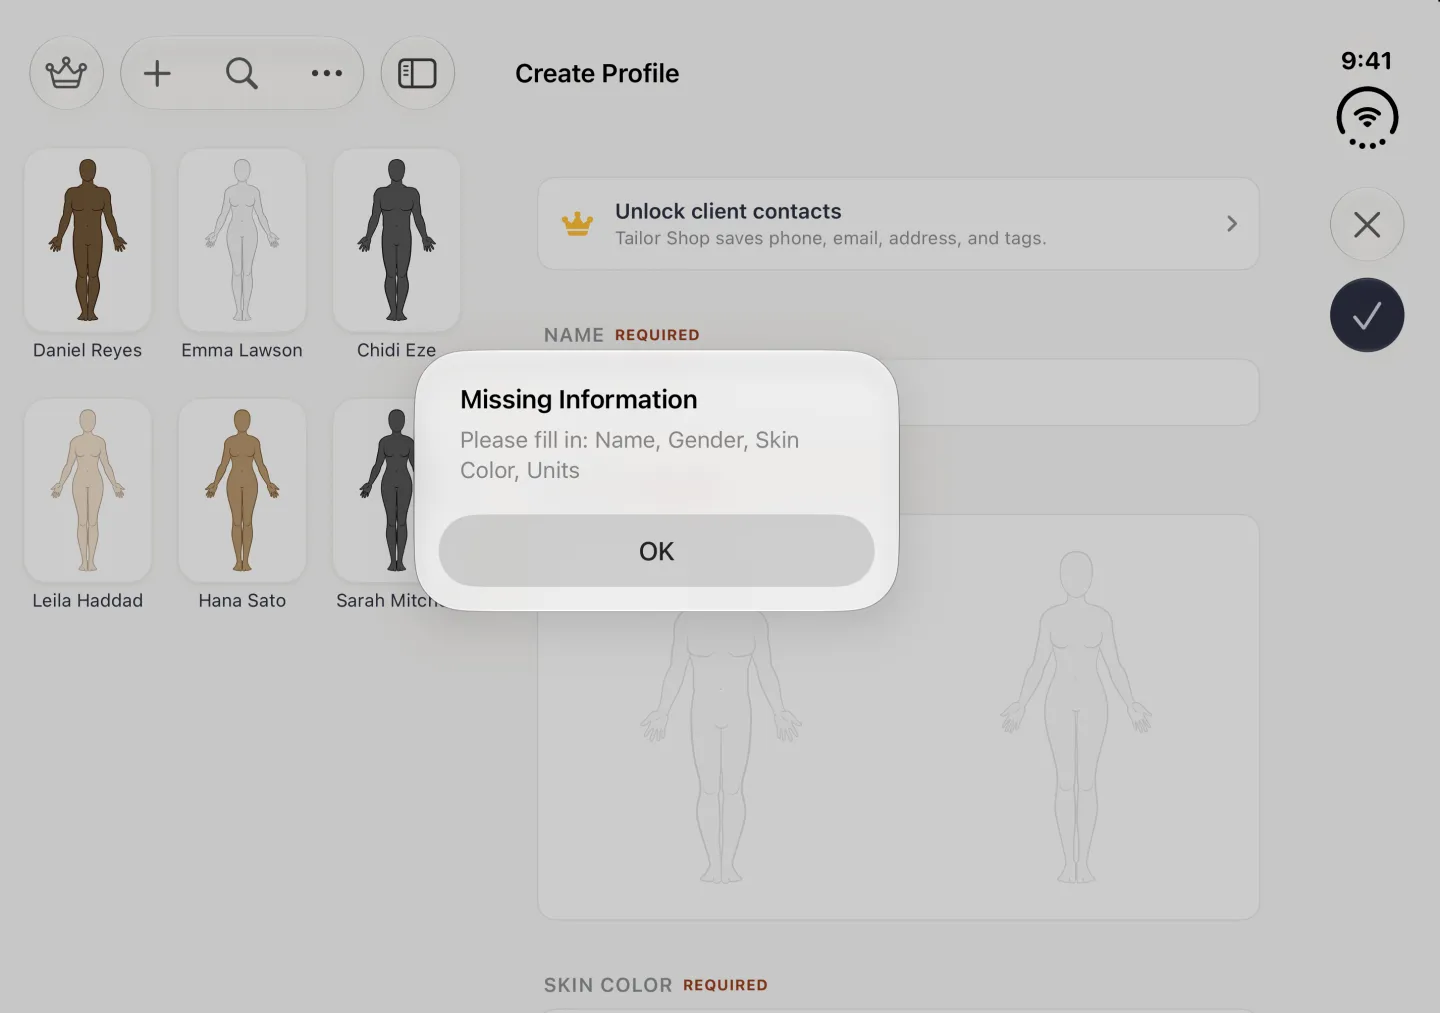Select Leila Haddad profile thumbnail
This screenshot has height=1013, width=1440.
tap(88, 490)
